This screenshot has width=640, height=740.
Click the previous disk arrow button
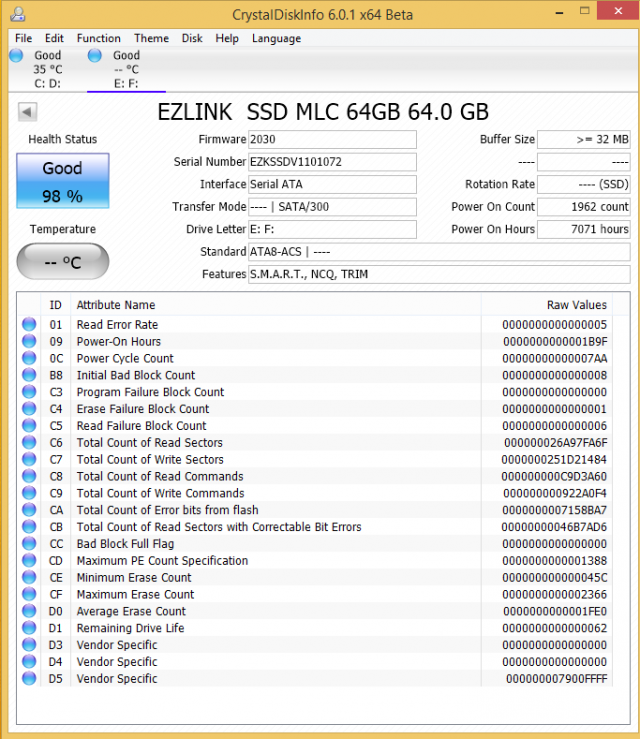27,112
